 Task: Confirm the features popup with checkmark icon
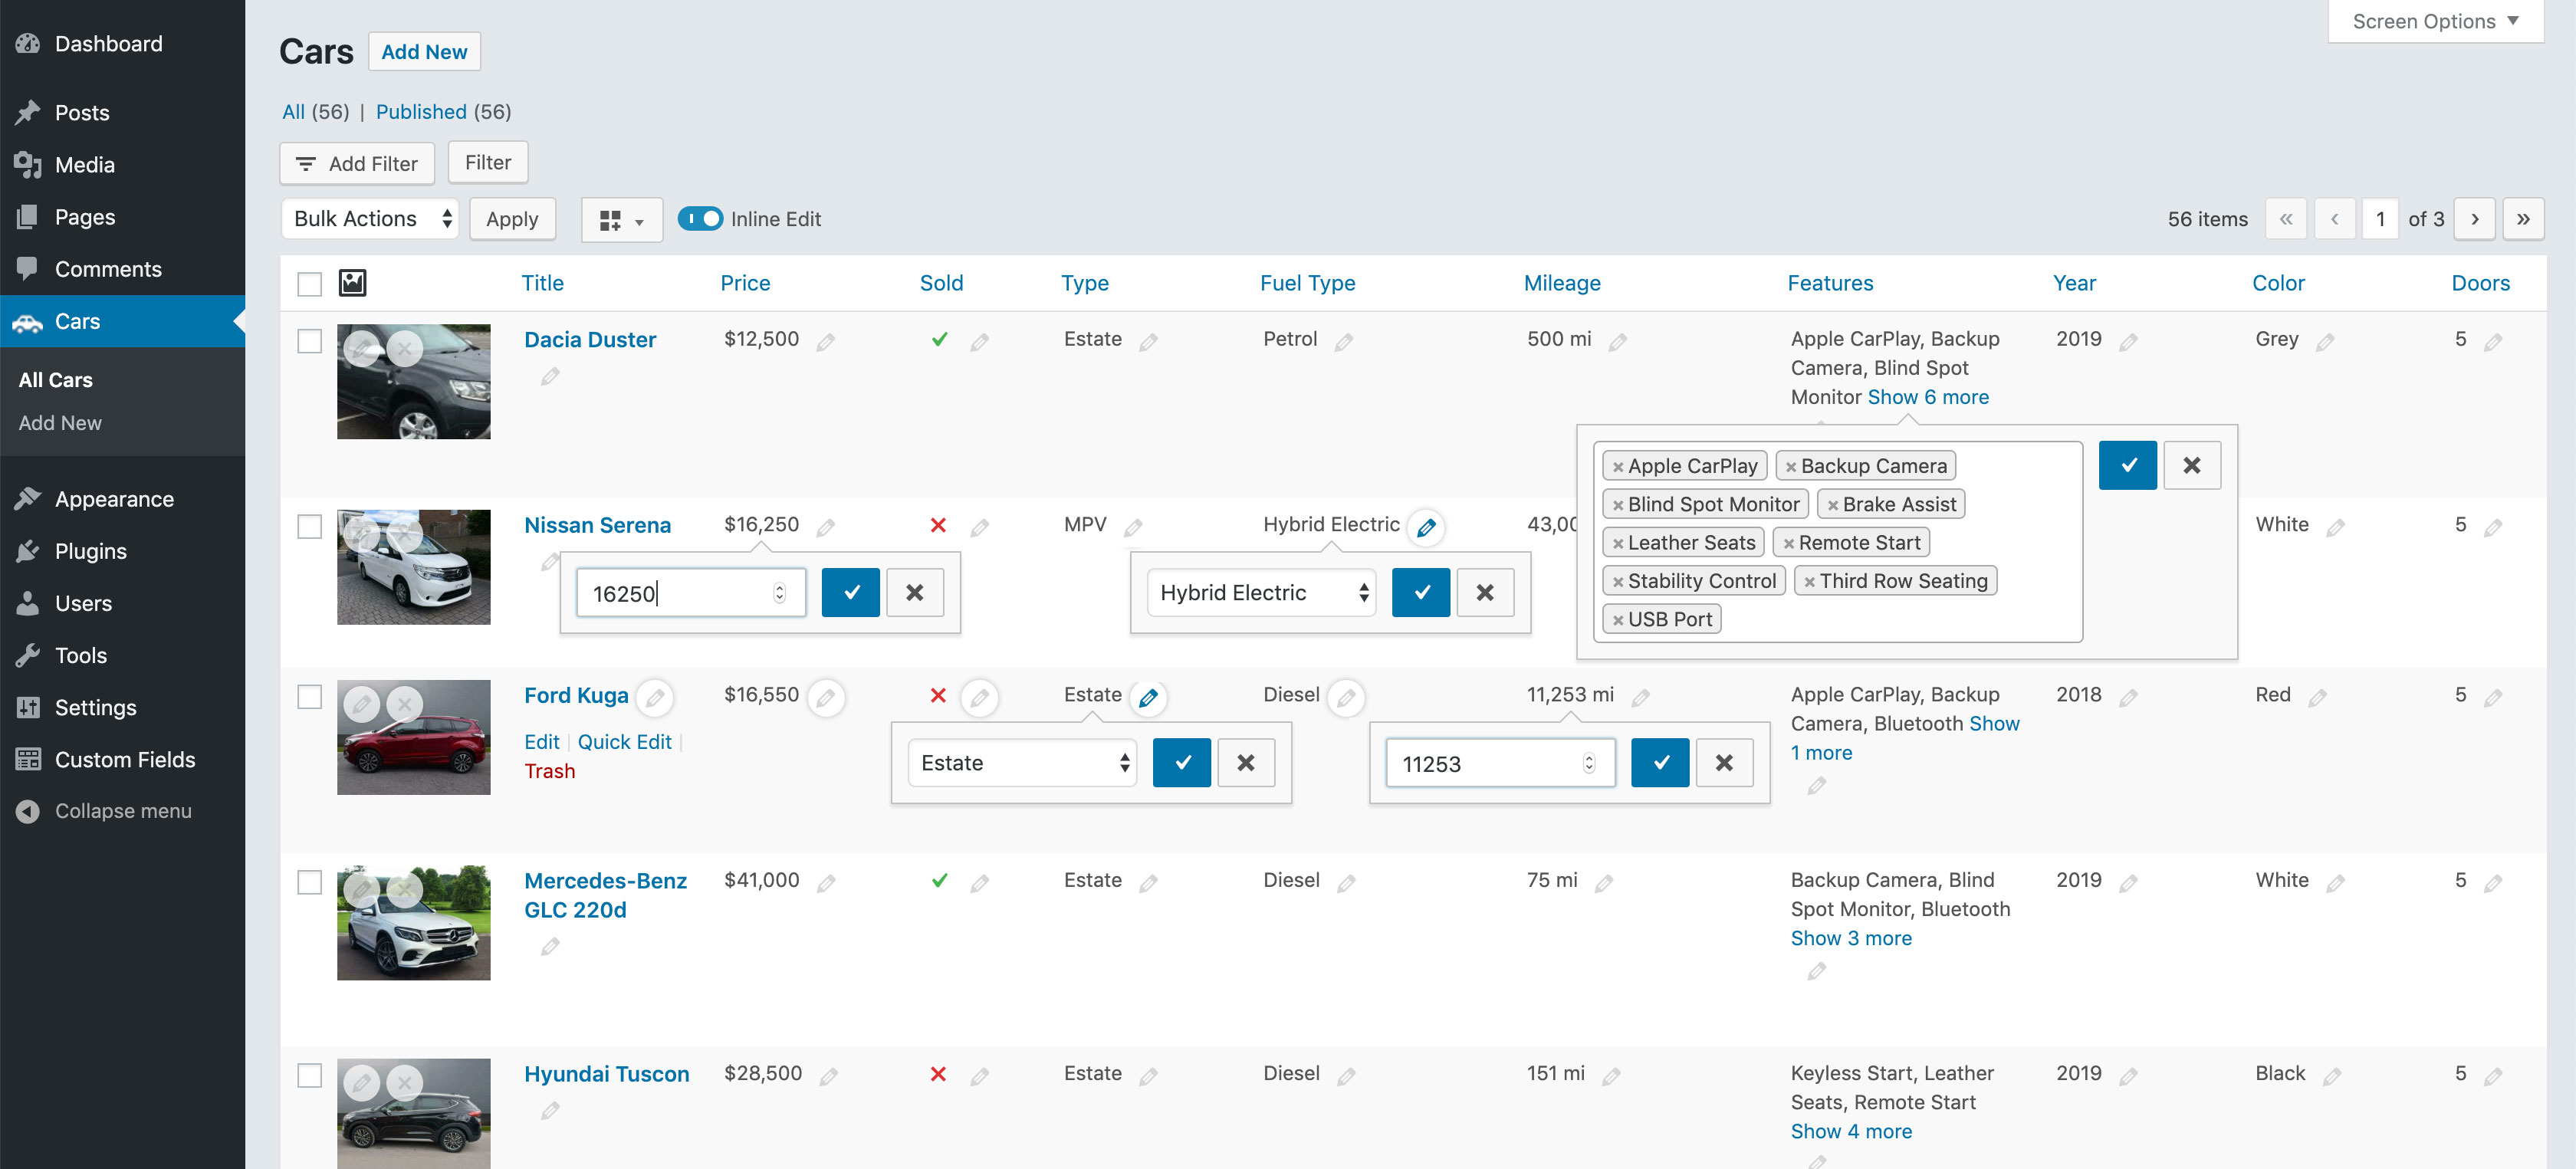2127,464
